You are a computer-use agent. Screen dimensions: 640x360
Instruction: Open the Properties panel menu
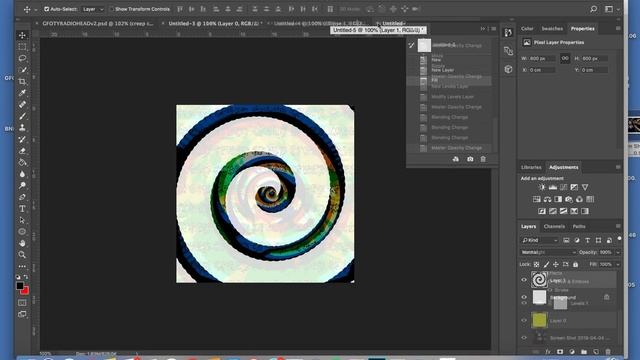(618, 29)
